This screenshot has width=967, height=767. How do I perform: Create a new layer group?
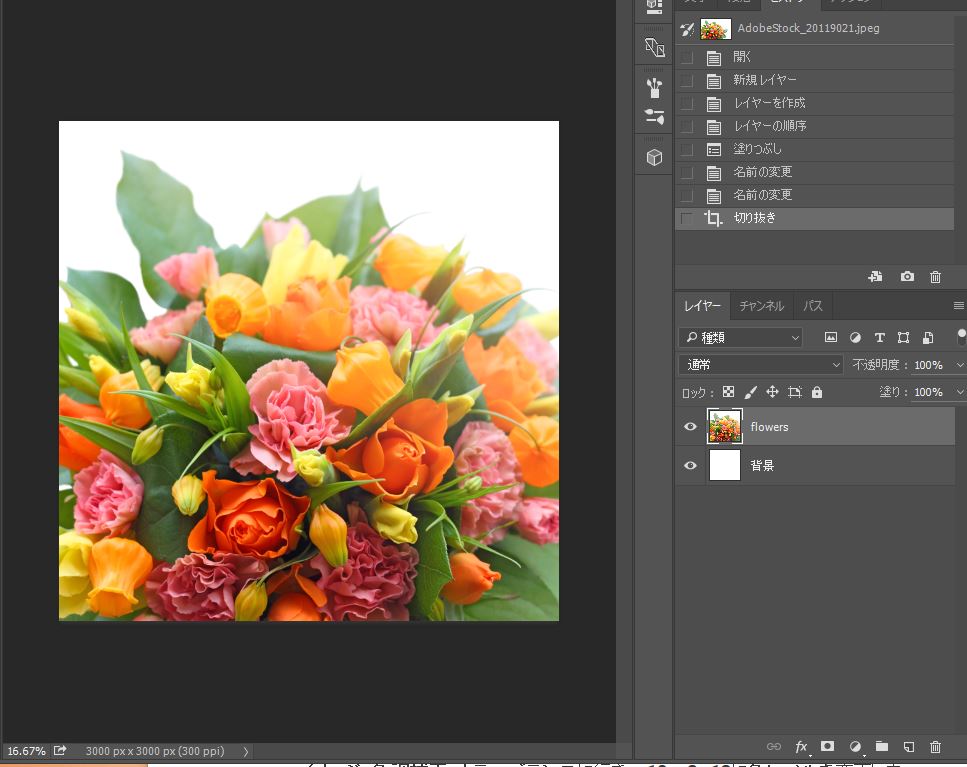tap(882, 747)
